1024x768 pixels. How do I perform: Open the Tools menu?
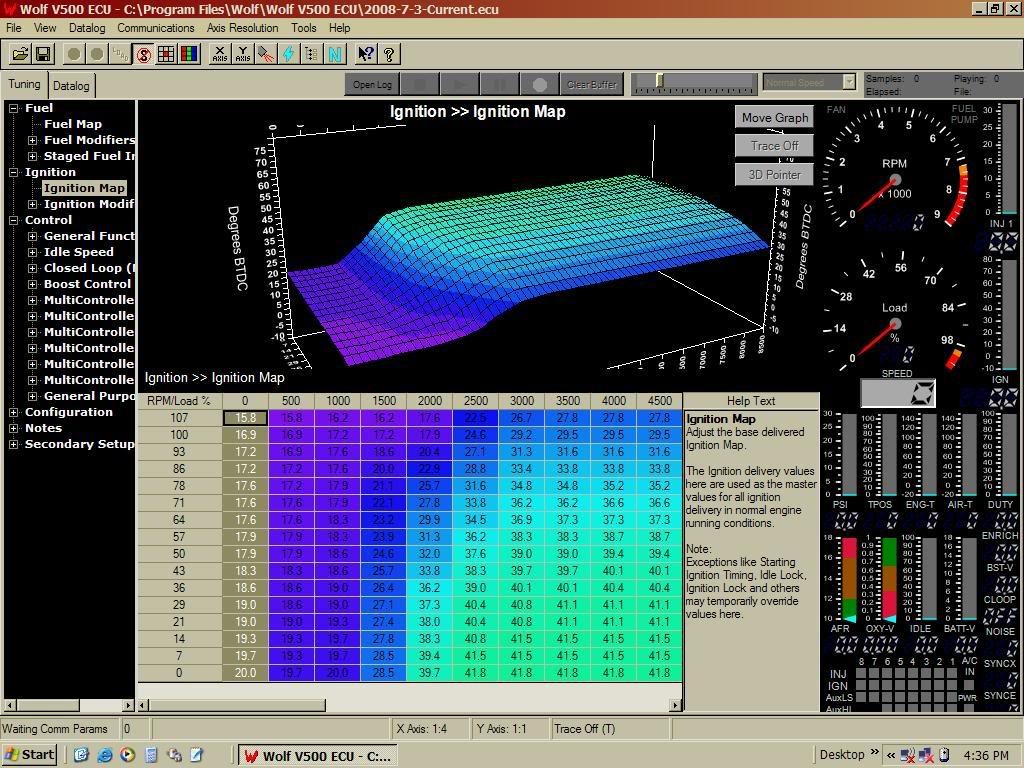pos(304,28)
